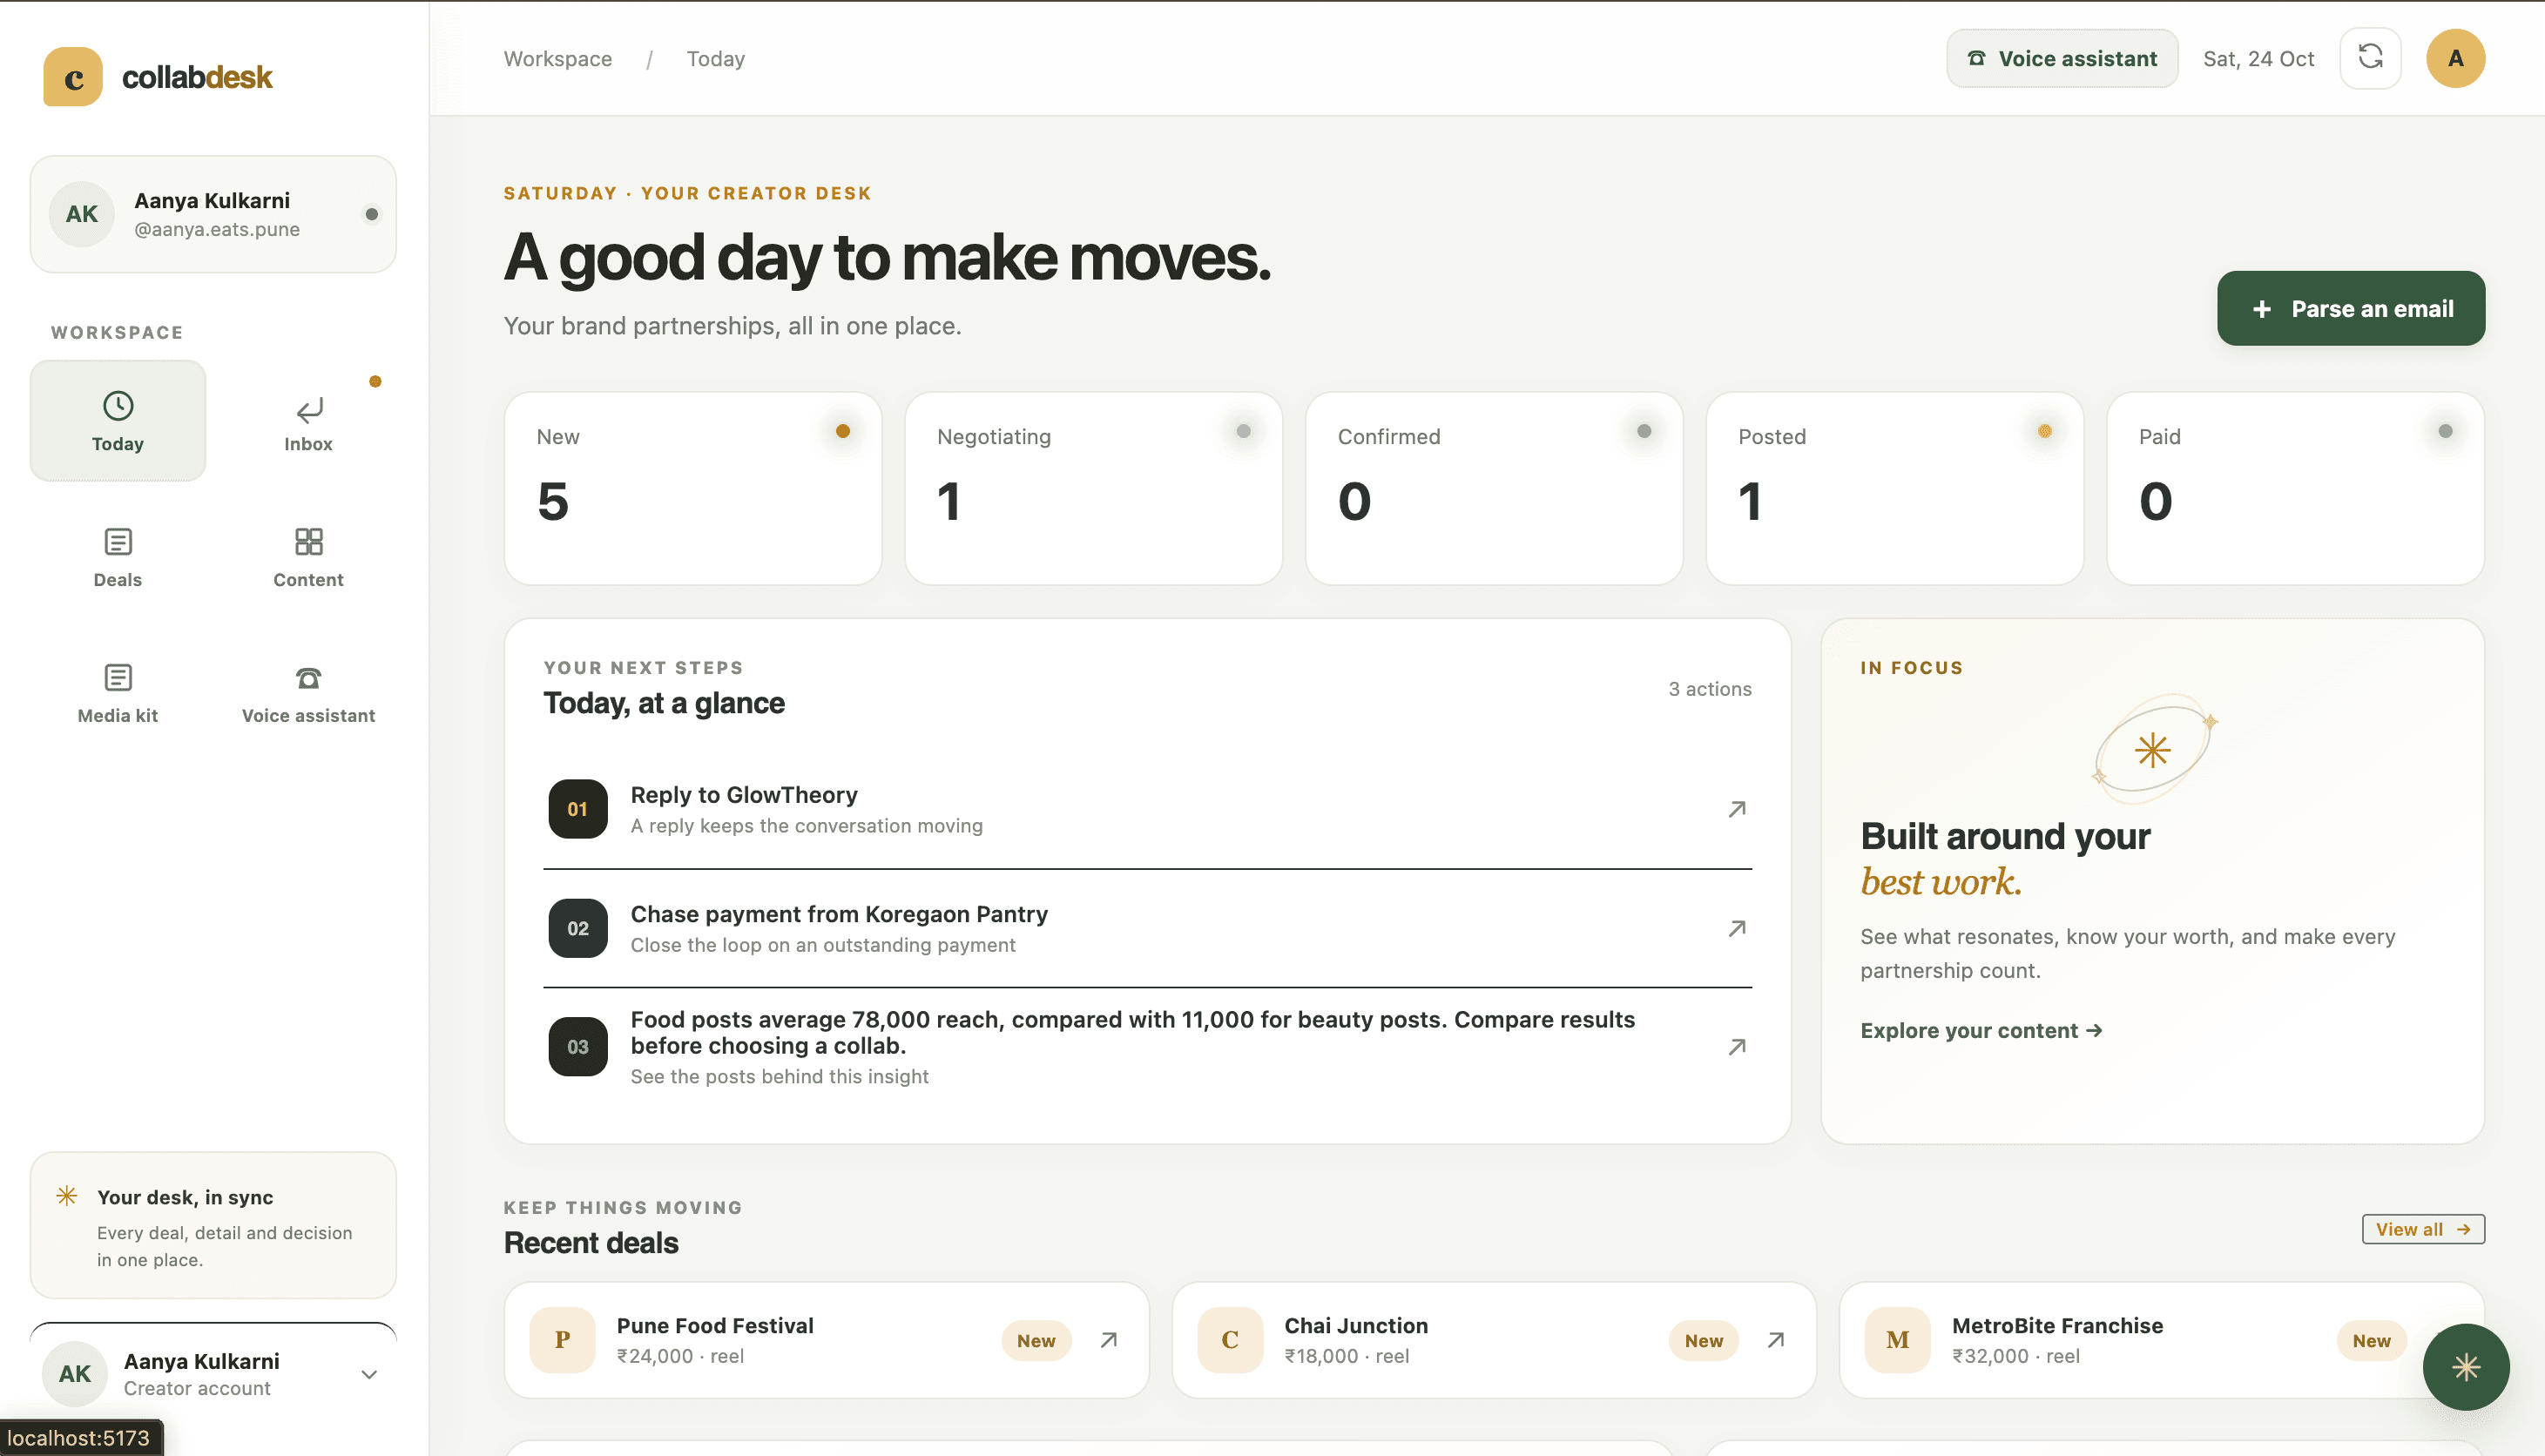Screen dimensions: 2545x1456
Task: Open the Confirmed stat card
Action: point(1494,488)
